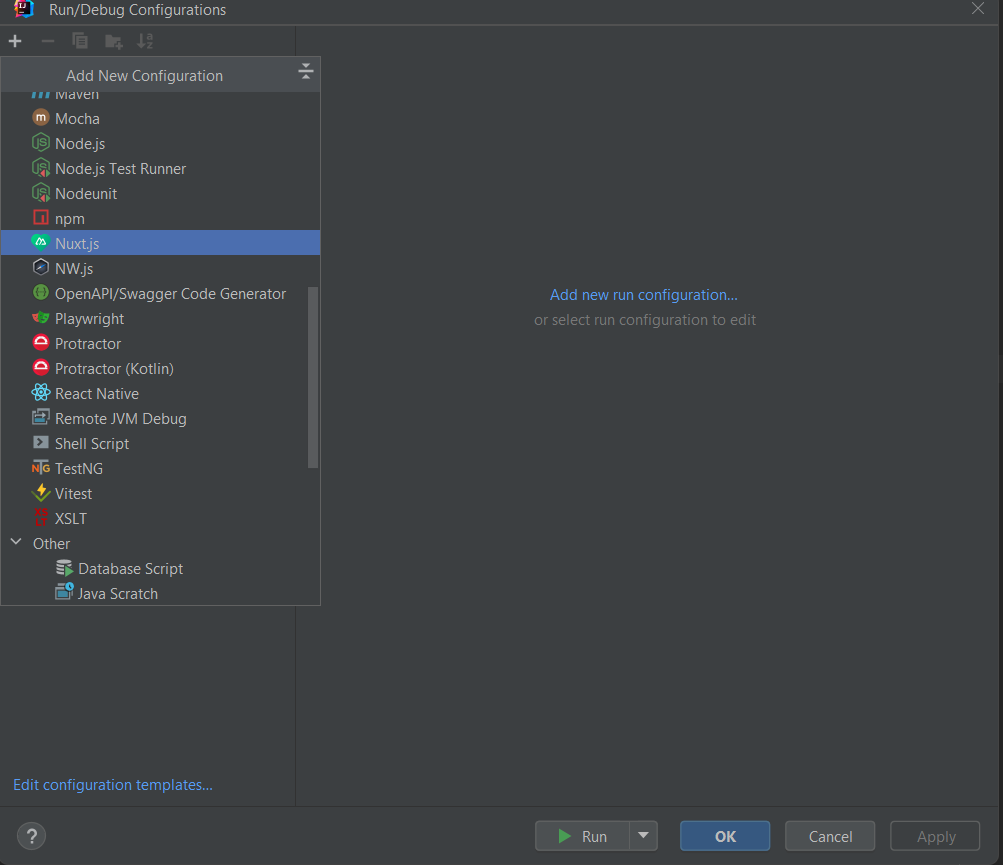Select Protractor (Kotlin) text entry

(x=115, y=369)
